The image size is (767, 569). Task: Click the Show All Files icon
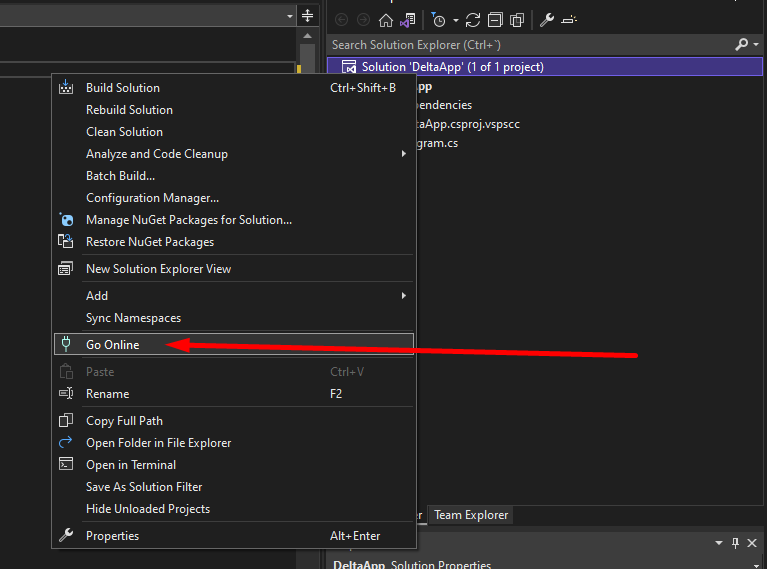tap(517, 20)
